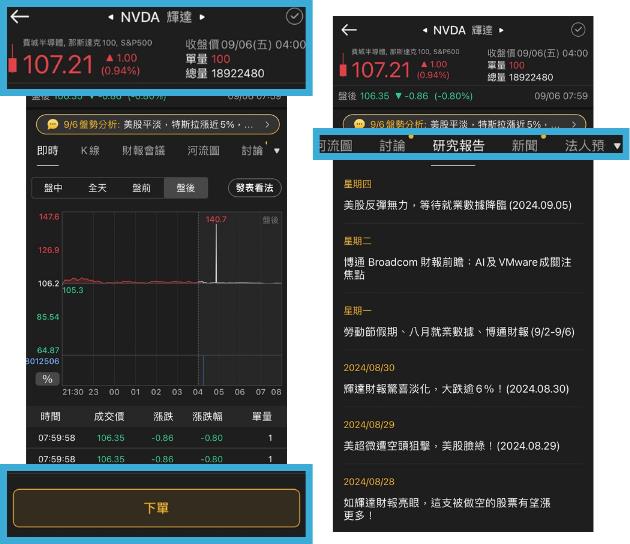
Task: Open report 輝達財報驚喜淡化，大跌逾6%
Action: (456, 389)
